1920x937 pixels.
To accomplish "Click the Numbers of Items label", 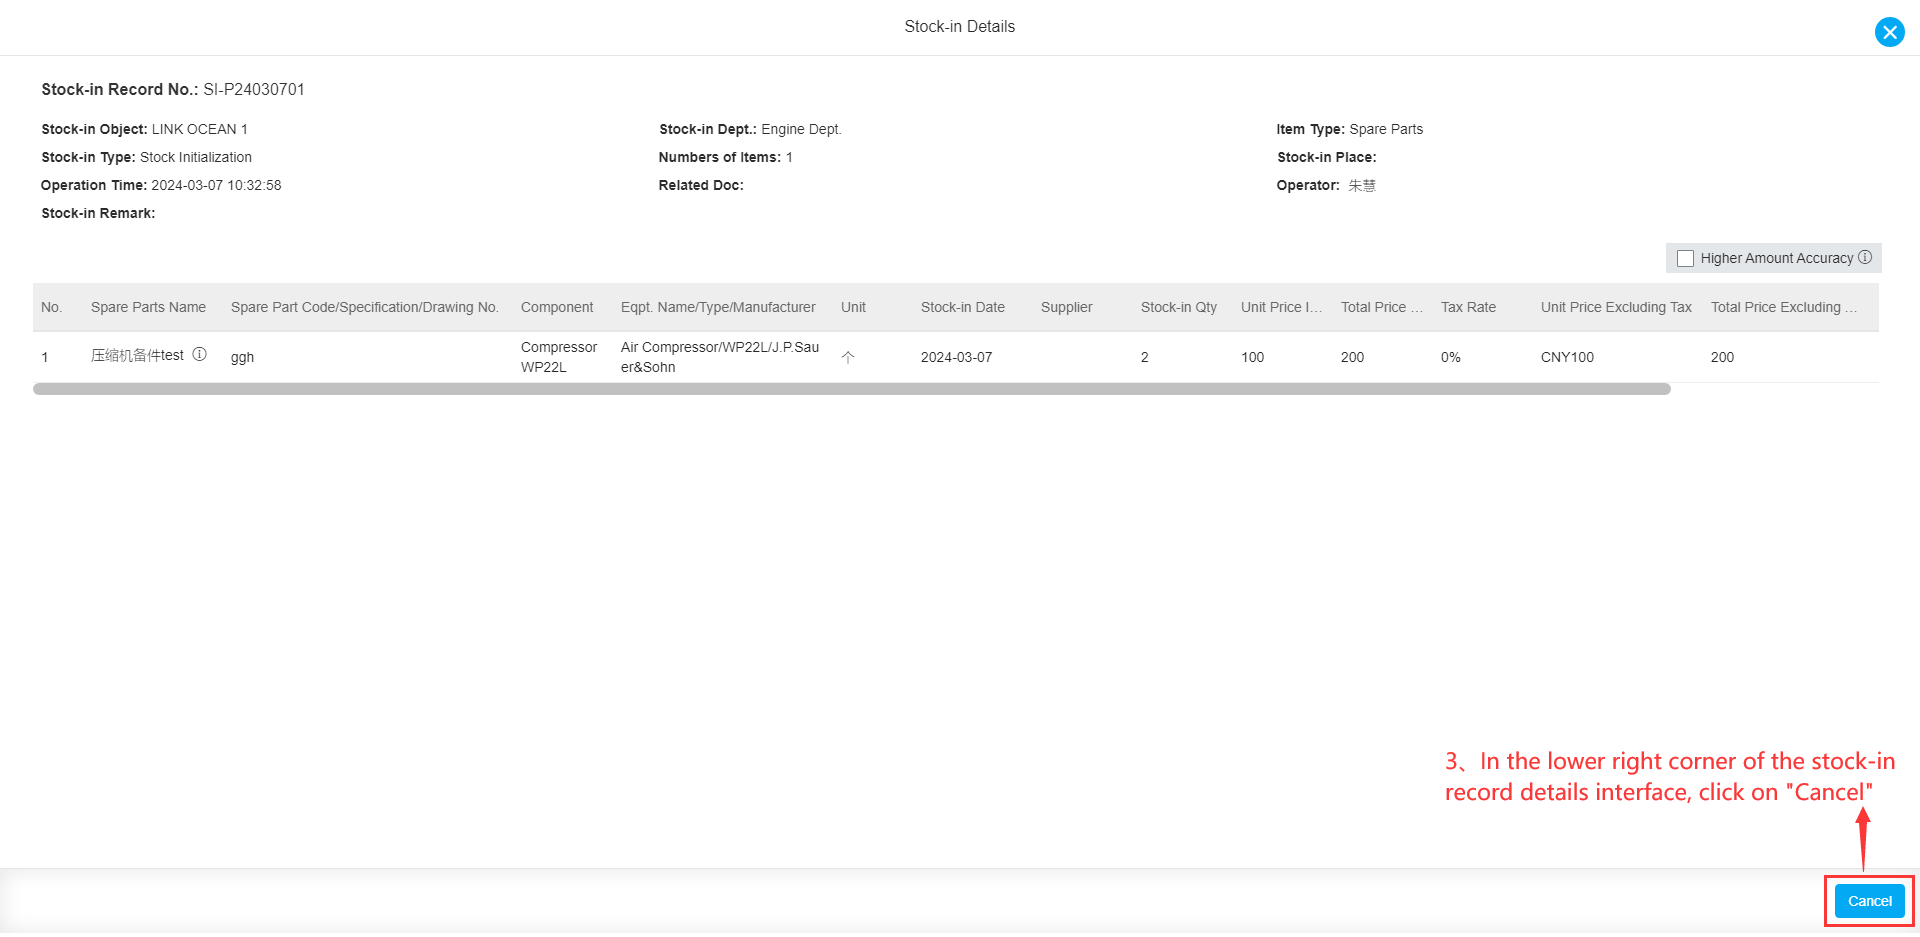I will pyautogui.click(x=720, y=157).
